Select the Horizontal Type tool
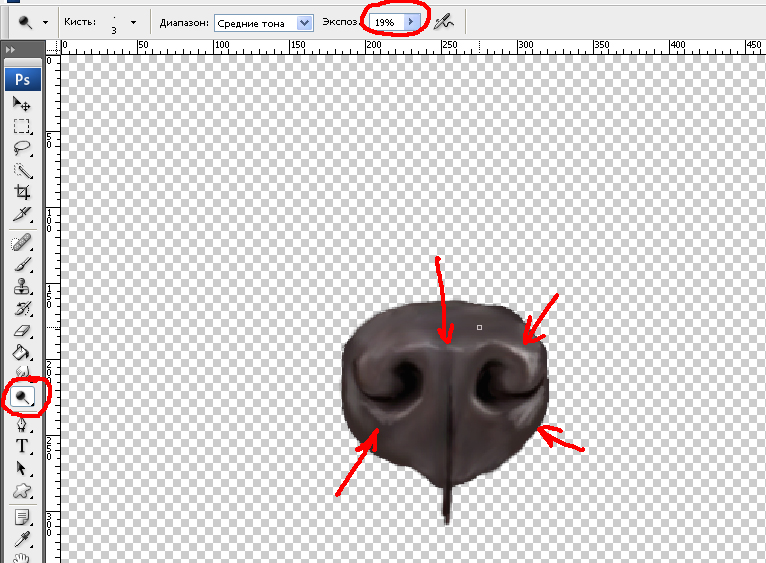This screenshot has height=563, width=766. click(x=21, y=446)
